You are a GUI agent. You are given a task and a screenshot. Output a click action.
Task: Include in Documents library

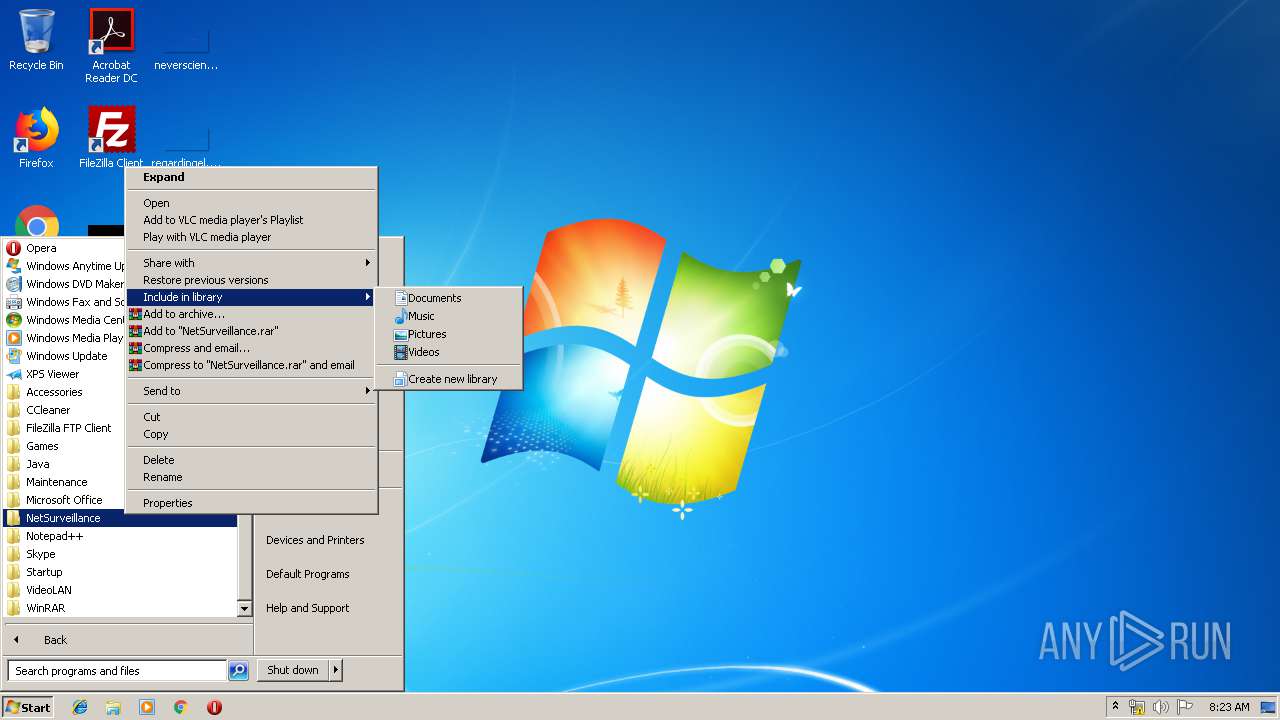(x=448, y=298)
